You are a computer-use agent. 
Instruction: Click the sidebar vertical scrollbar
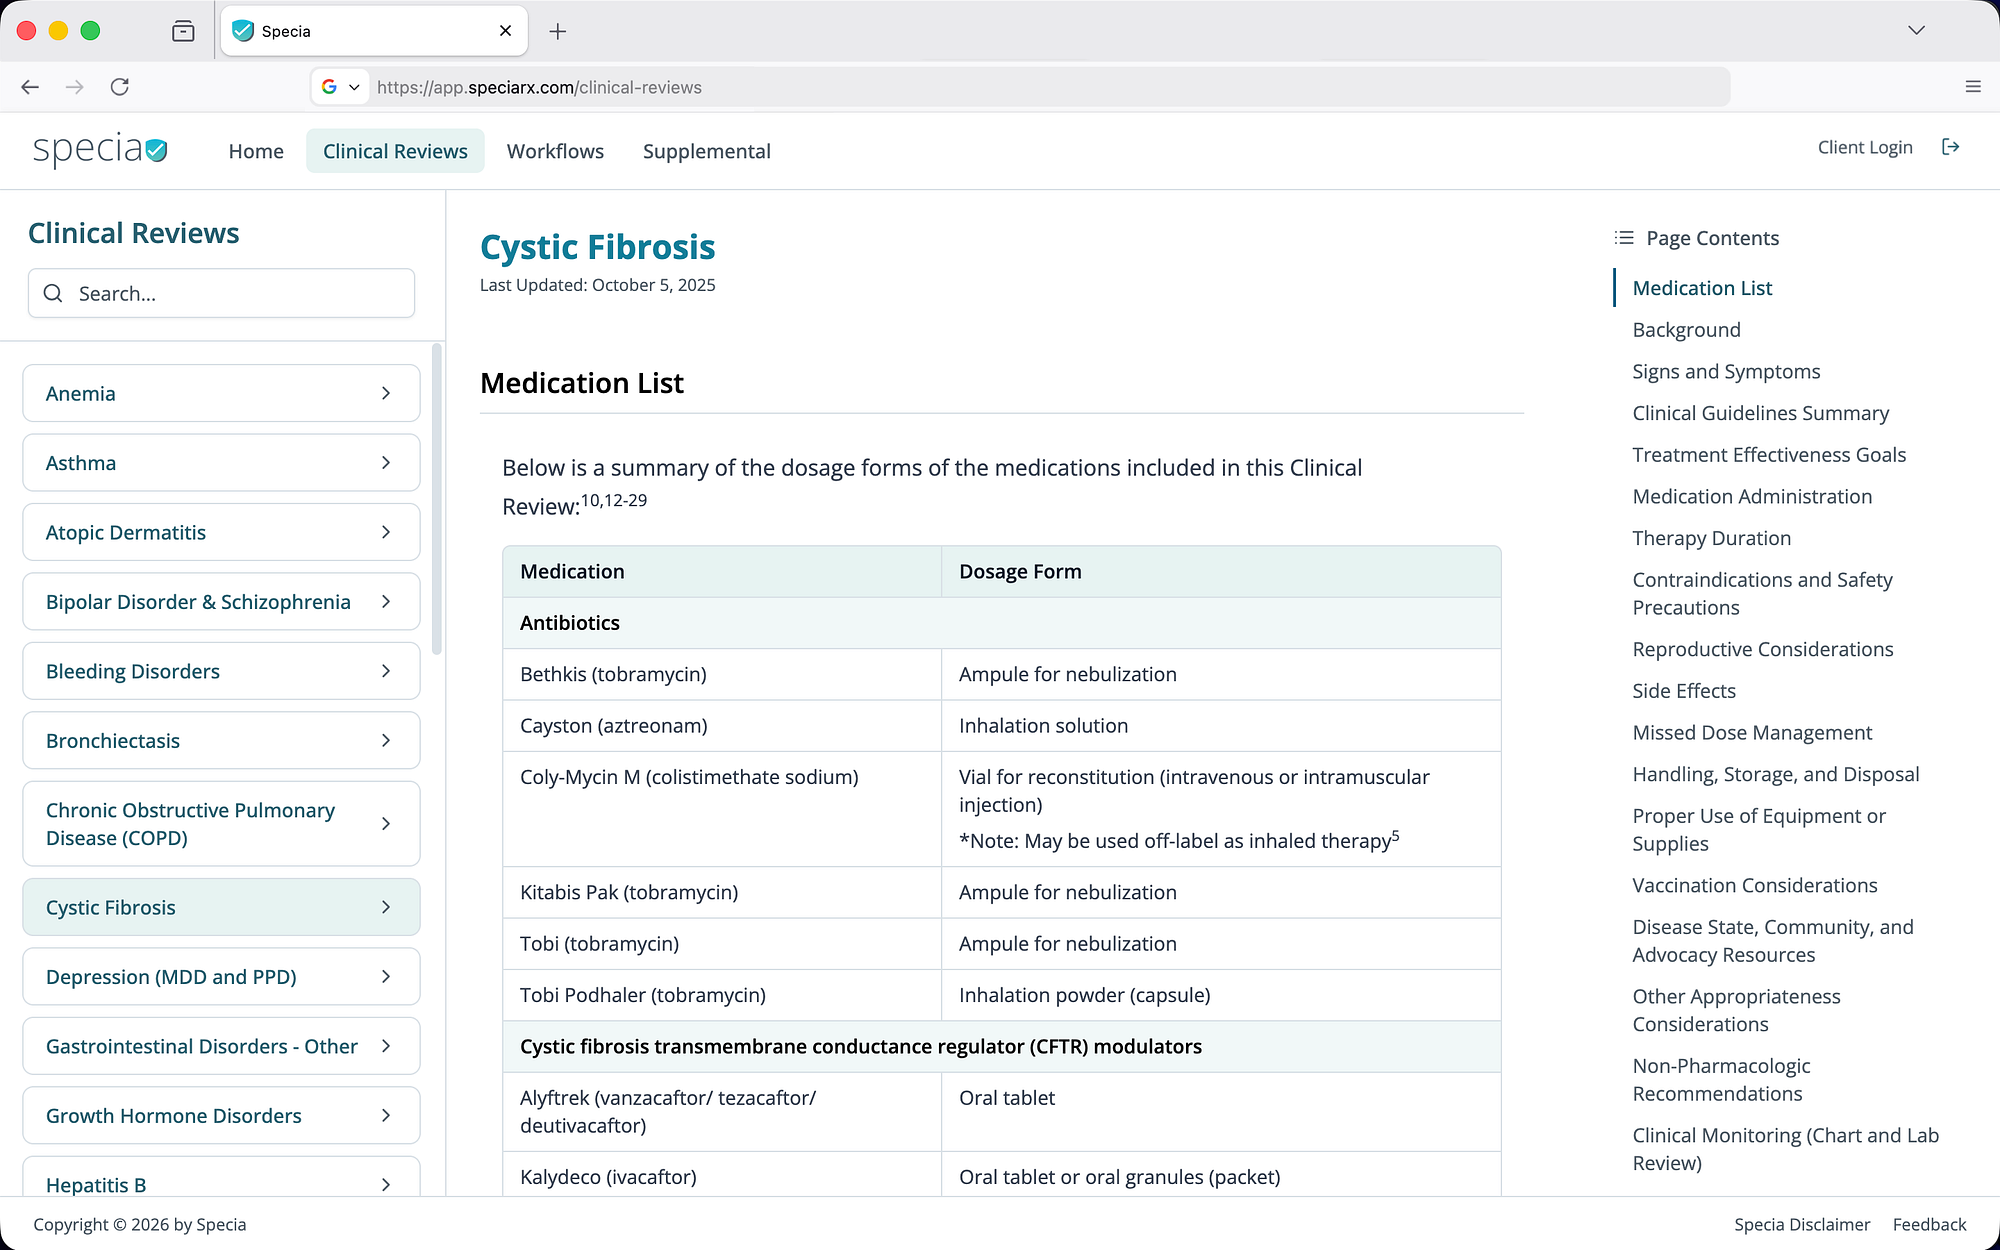436,500
